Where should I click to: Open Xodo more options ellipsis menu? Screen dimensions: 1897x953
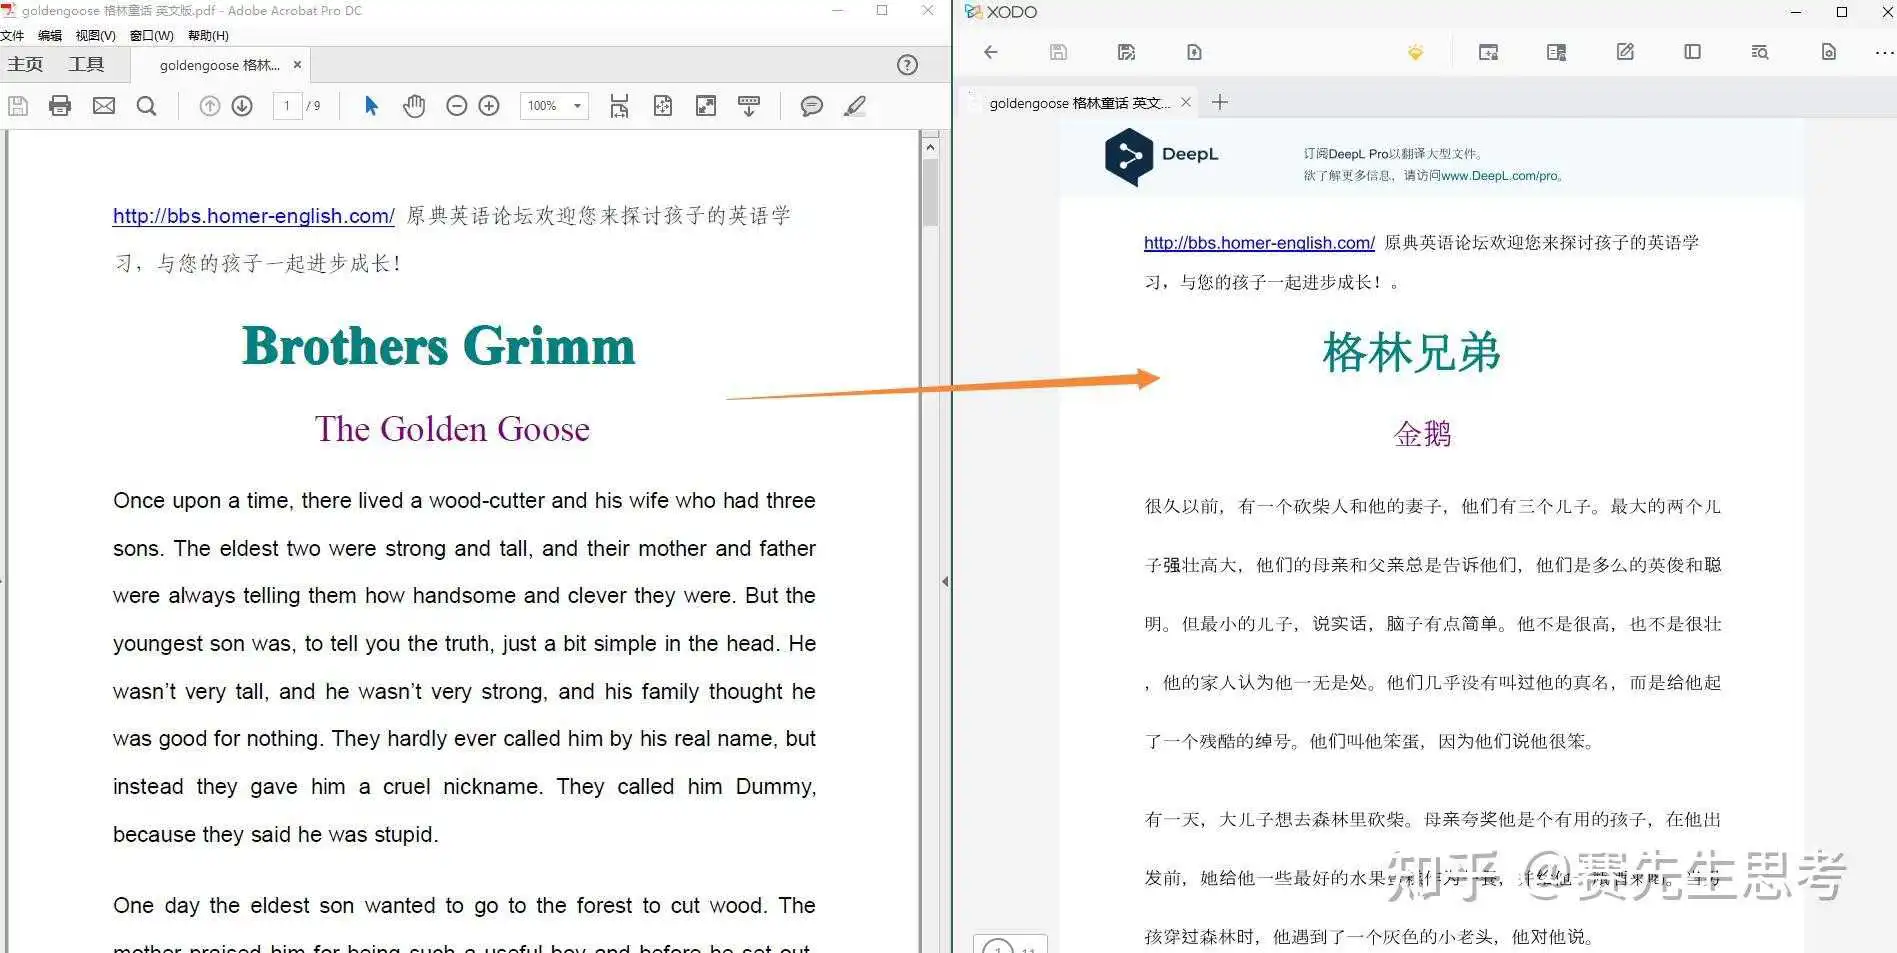click(1884, 52)
